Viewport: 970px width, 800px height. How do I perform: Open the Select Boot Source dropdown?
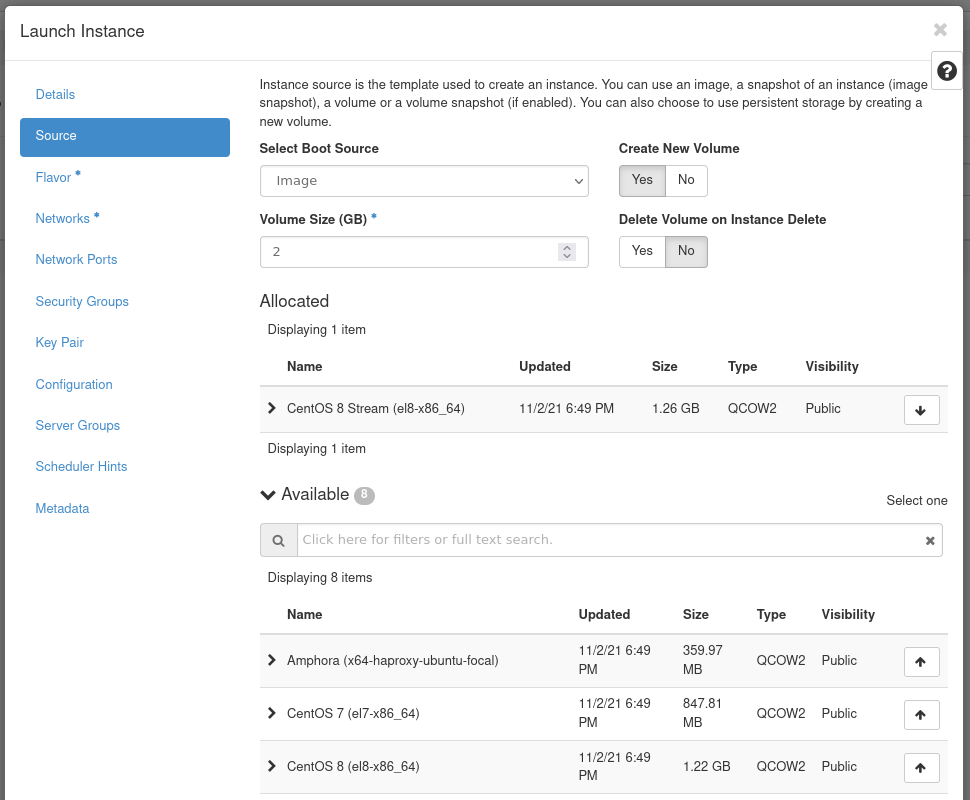pos(424,181)
